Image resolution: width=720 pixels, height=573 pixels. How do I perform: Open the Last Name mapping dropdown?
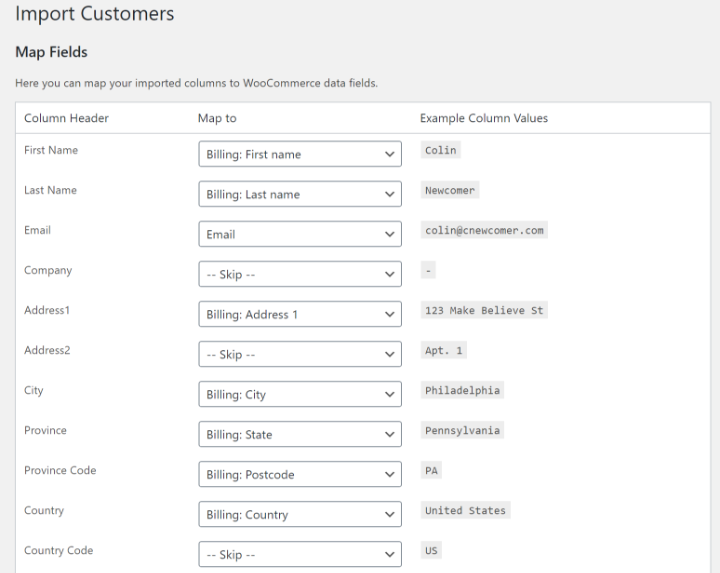click(x=300, y=194)
